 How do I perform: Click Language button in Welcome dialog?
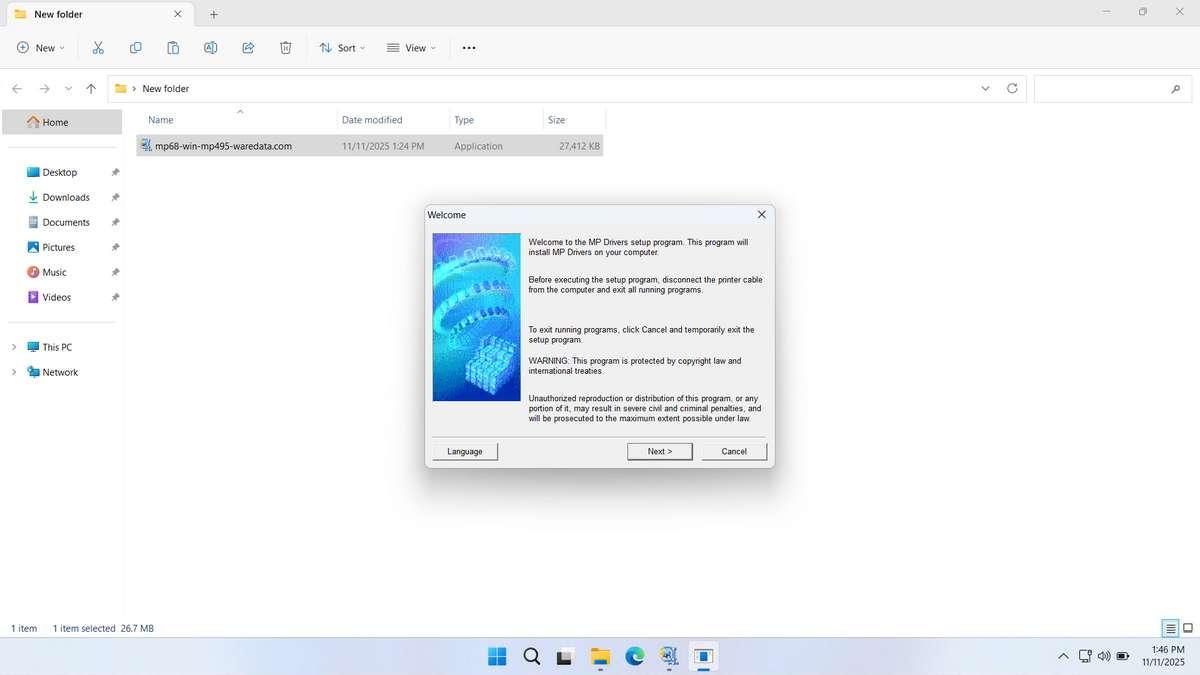click(x=465, y=451)
